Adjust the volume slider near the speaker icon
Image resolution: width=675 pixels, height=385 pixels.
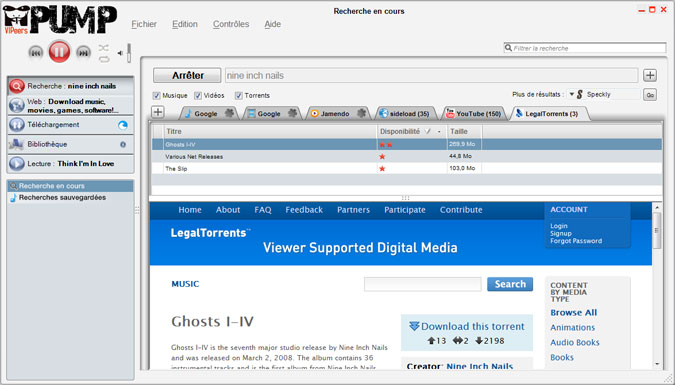pos(128,53)
